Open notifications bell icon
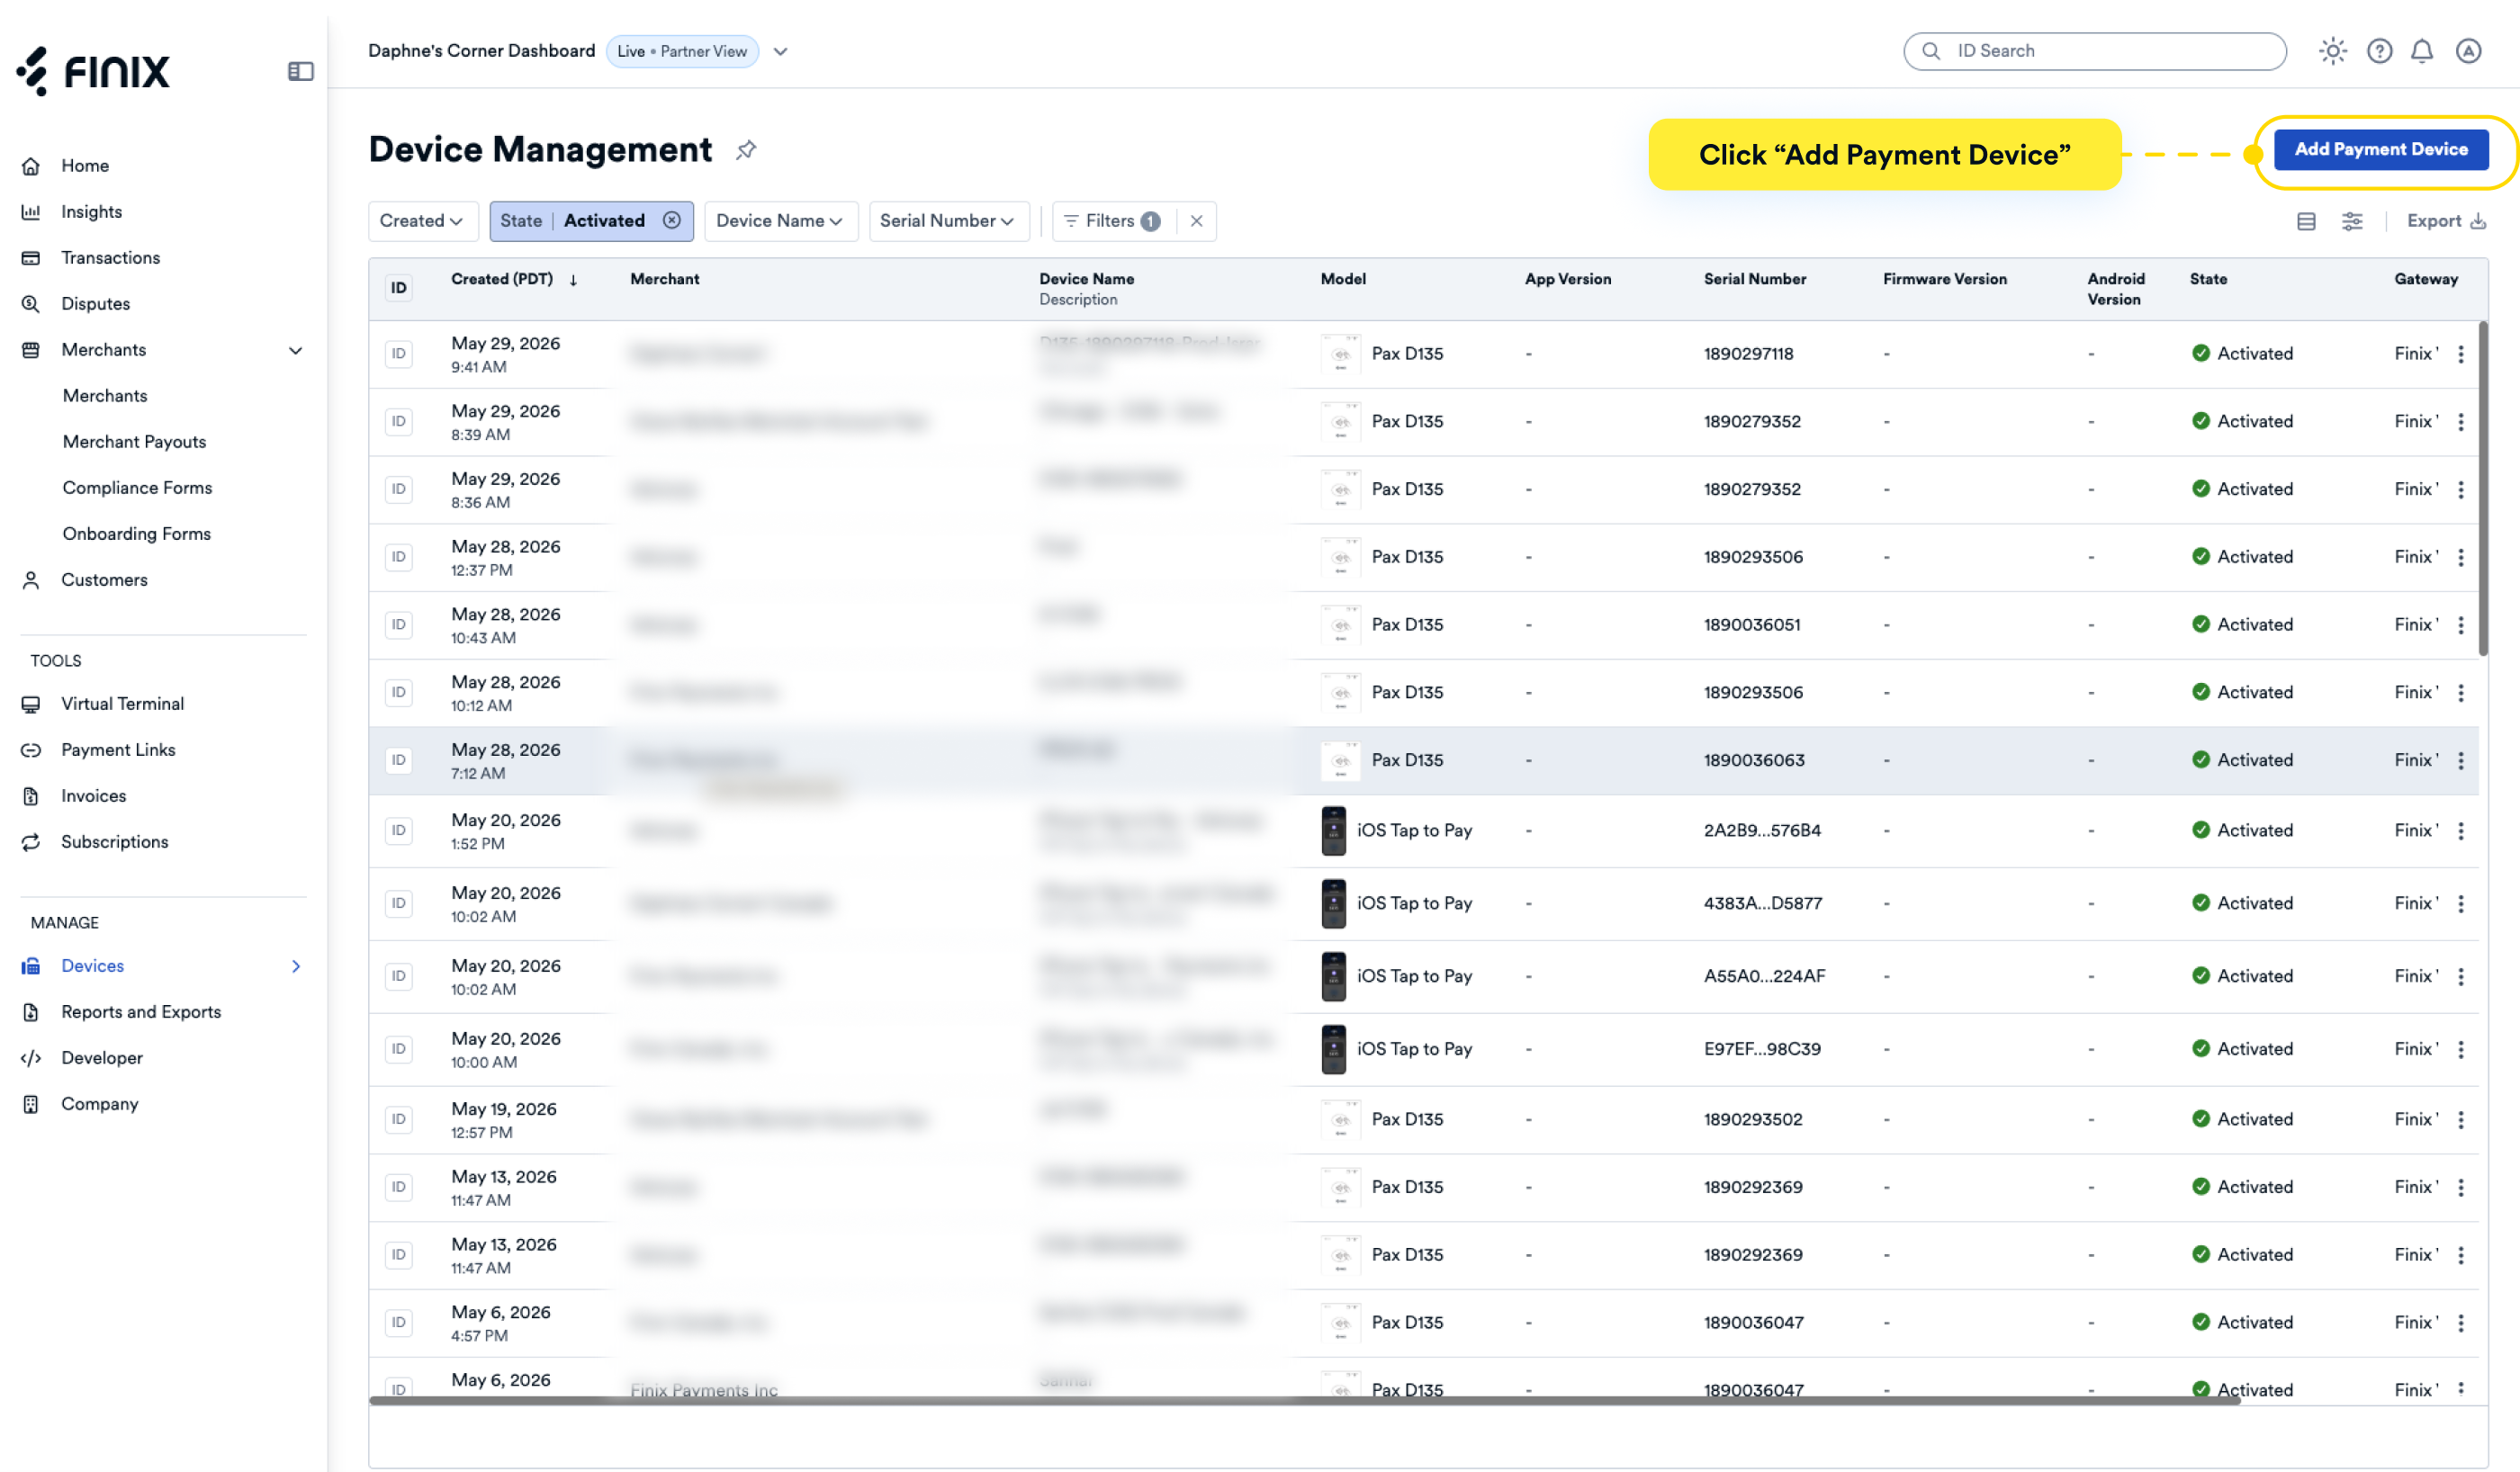The image size is (2520, 1472). tap(2421, 51)
